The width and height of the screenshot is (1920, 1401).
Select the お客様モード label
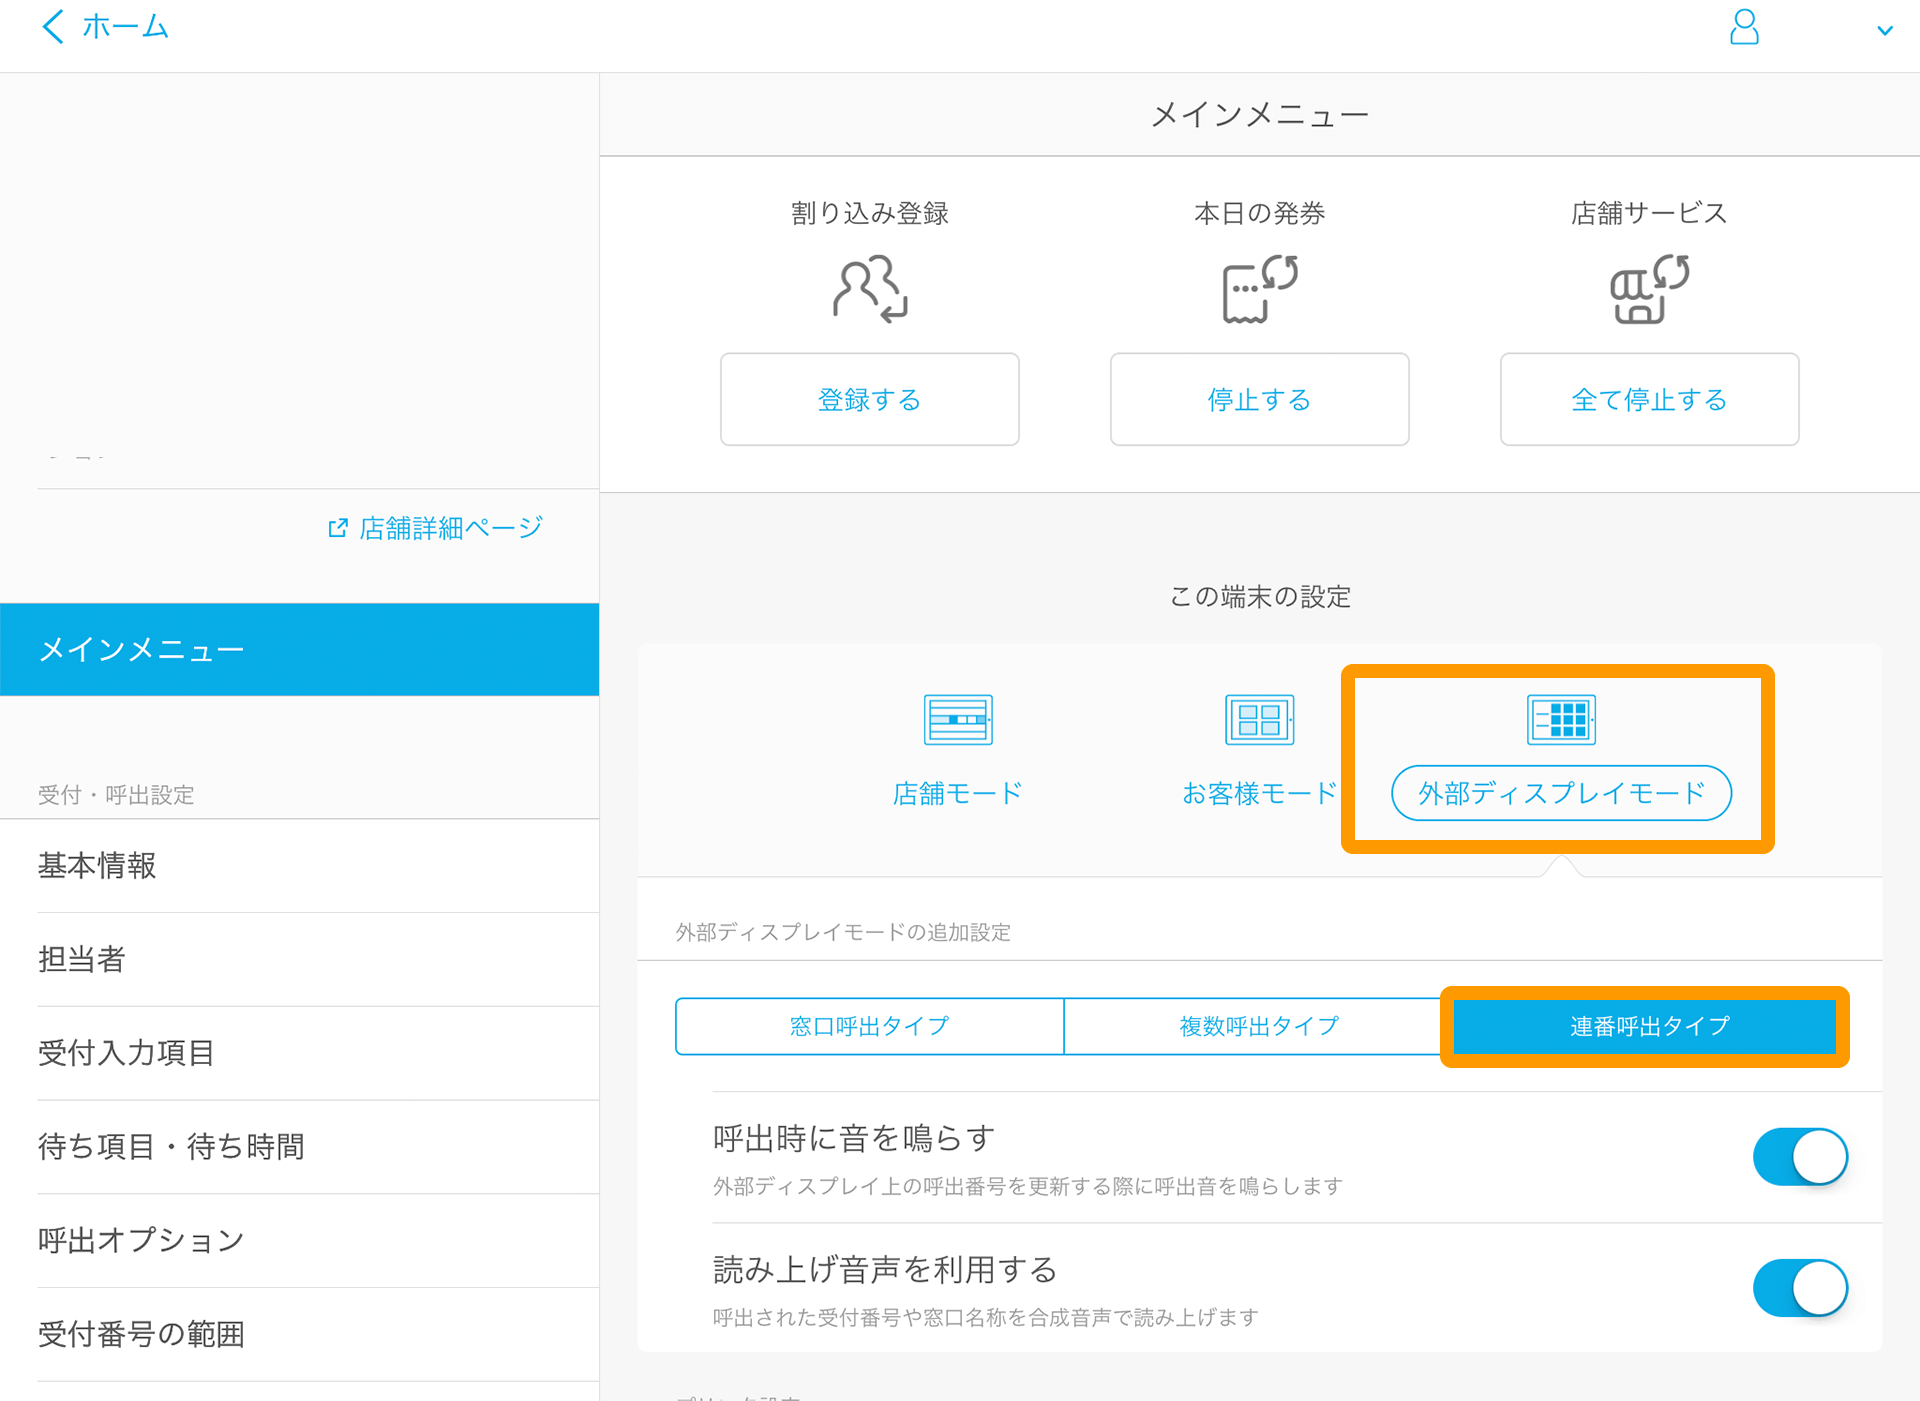point(1260,793)
